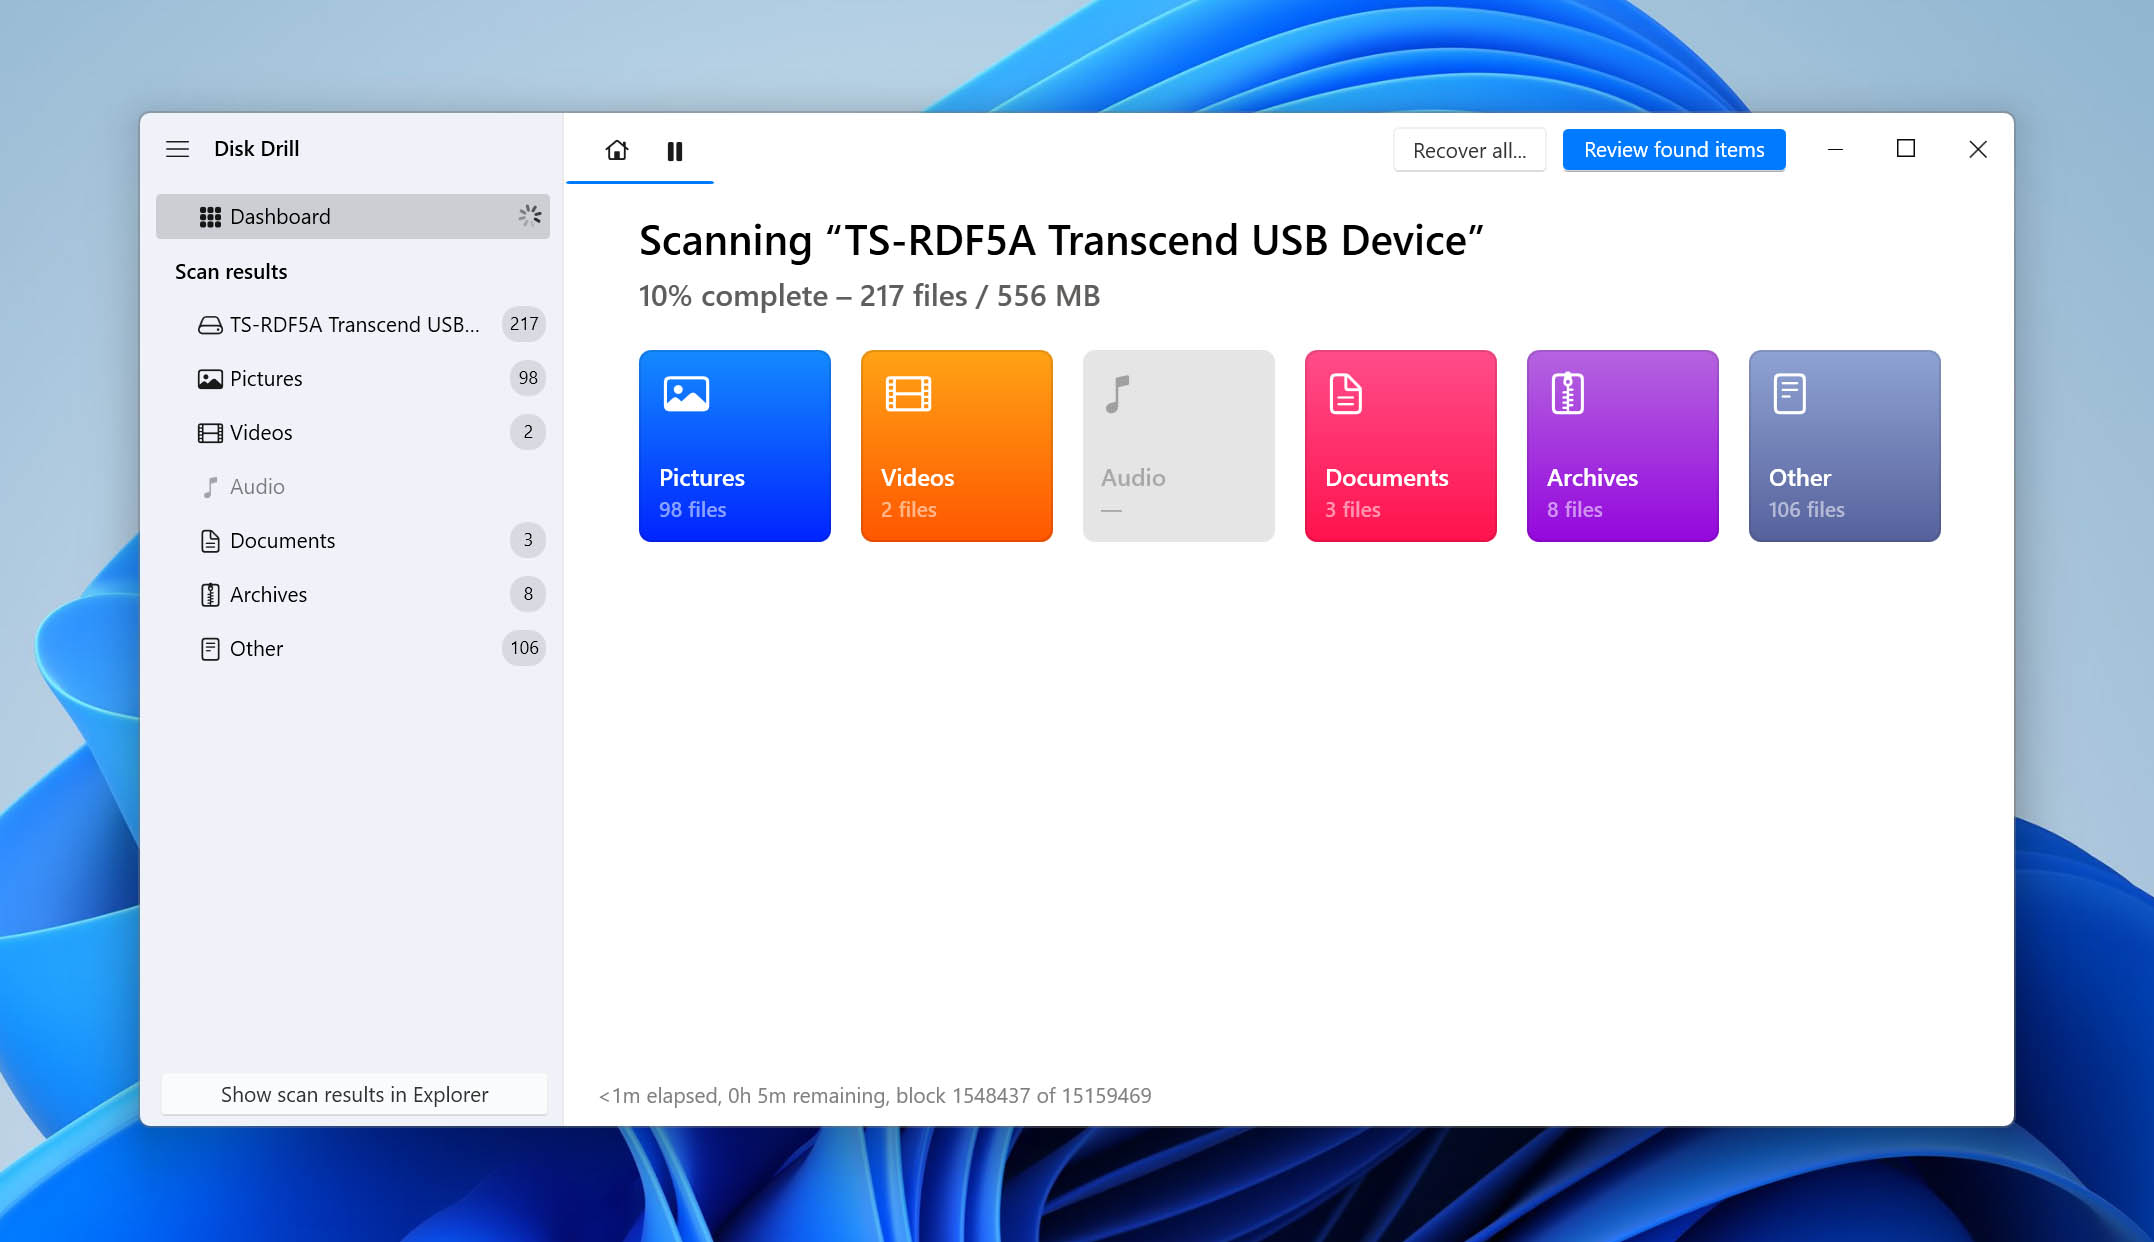Click the music note icon on Audio card
The height and width of the screenshot is (1242, 2154).
pos(1118,394)
